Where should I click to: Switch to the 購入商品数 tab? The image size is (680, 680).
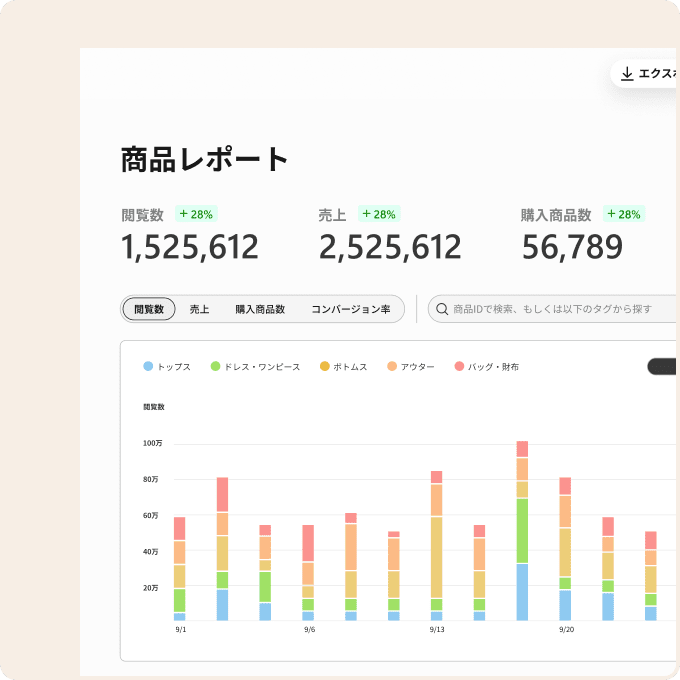pyautogui.click(x=260, y=309)
